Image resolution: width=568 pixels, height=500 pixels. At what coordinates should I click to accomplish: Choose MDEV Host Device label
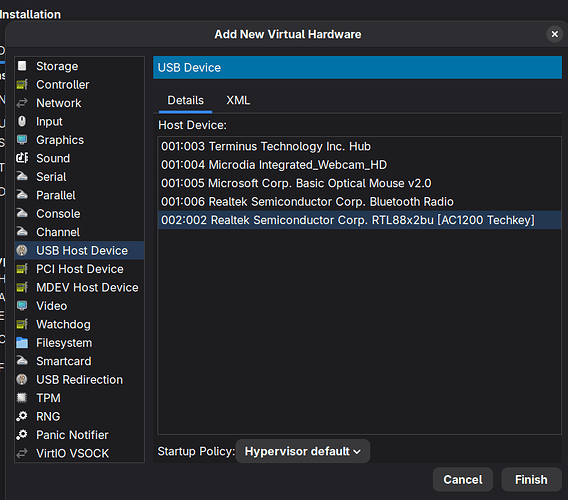tap(87, 288)
